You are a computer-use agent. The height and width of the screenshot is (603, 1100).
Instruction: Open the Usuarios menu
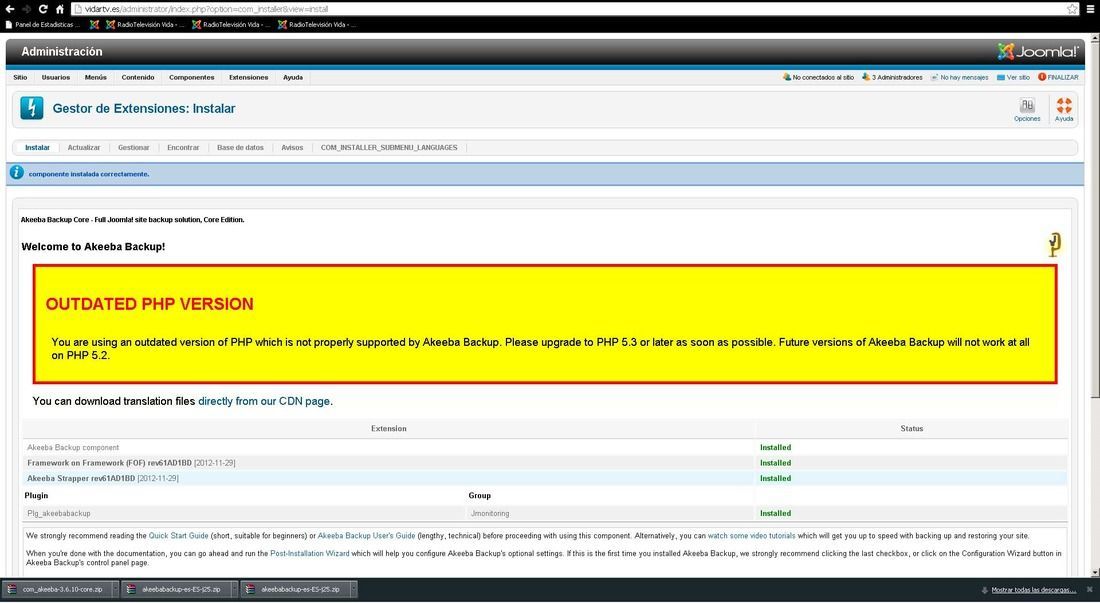(x=55, y=77)
